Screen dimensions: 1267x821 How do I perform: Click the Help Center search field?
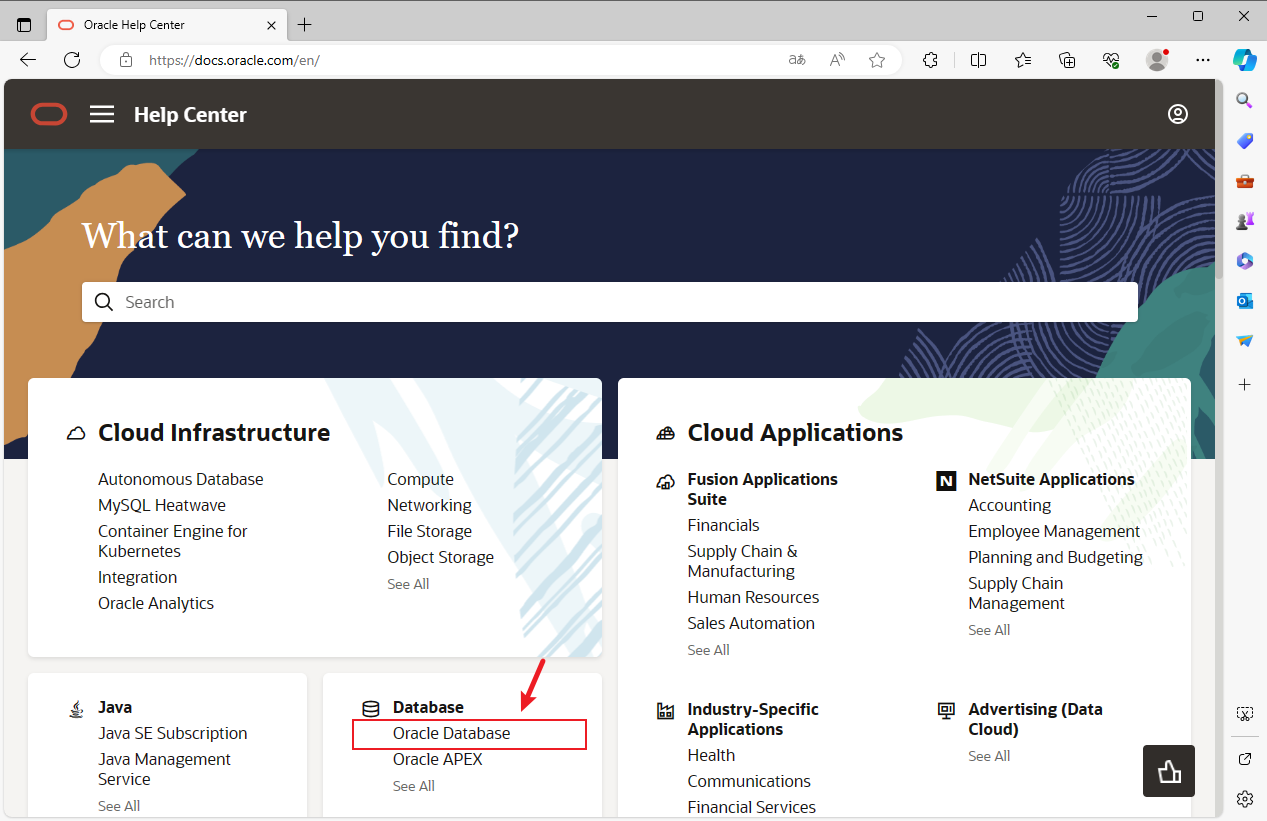[610, 302]
